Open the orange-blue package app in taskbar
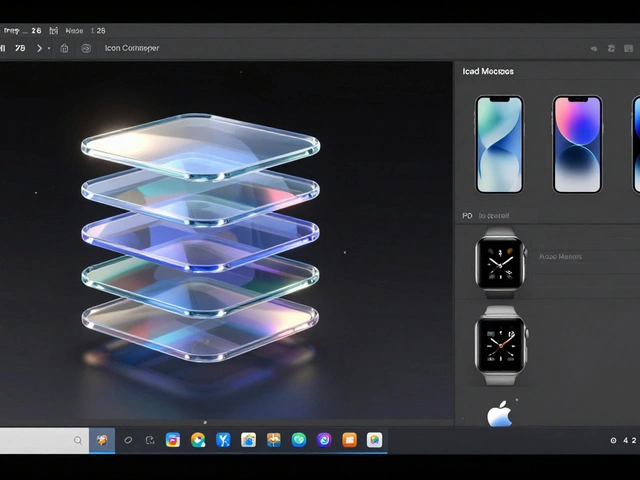The image size is (640, 480). pos(273,440)
